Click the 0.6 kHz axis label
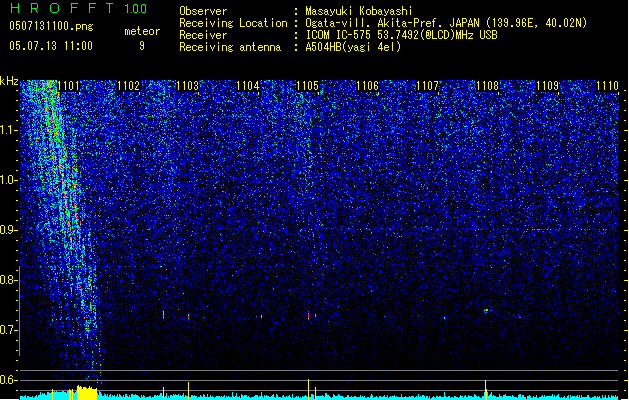The image size is (629, 400). pos(9,380)
